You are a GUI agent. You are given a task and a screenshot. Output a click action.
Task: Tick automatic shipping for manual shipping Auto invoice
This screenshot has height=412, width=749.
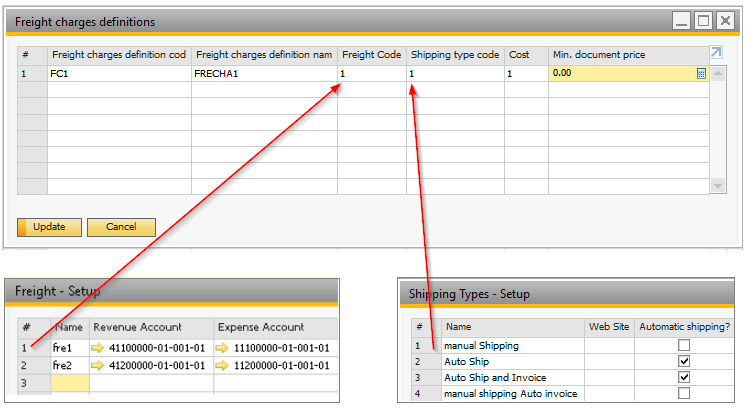(684, 393)
